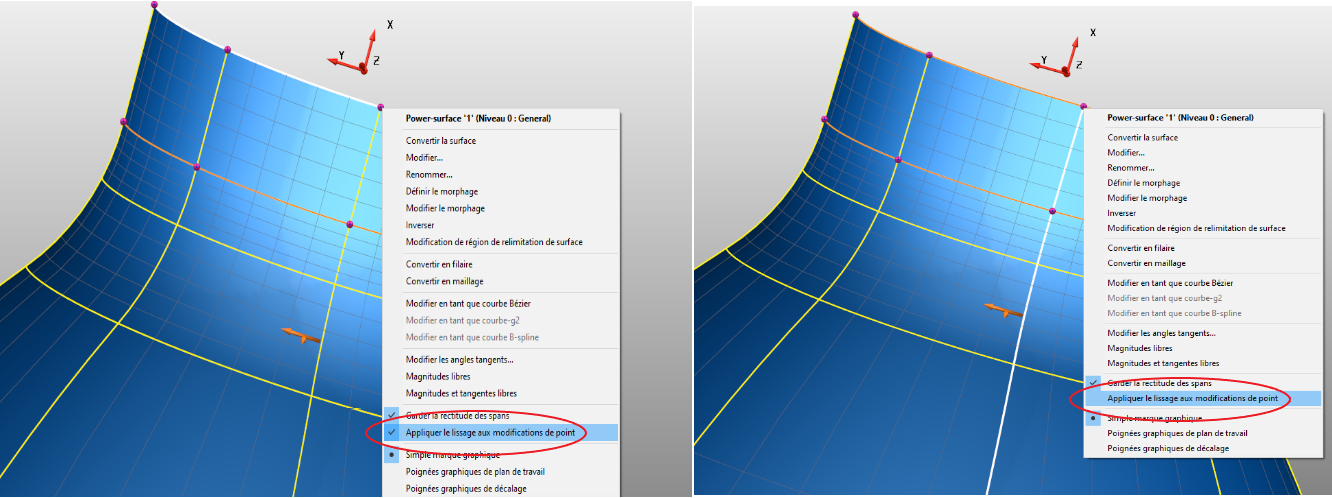Open 'Modifier les angles tangents...' in right menu

coord(1161,333)
